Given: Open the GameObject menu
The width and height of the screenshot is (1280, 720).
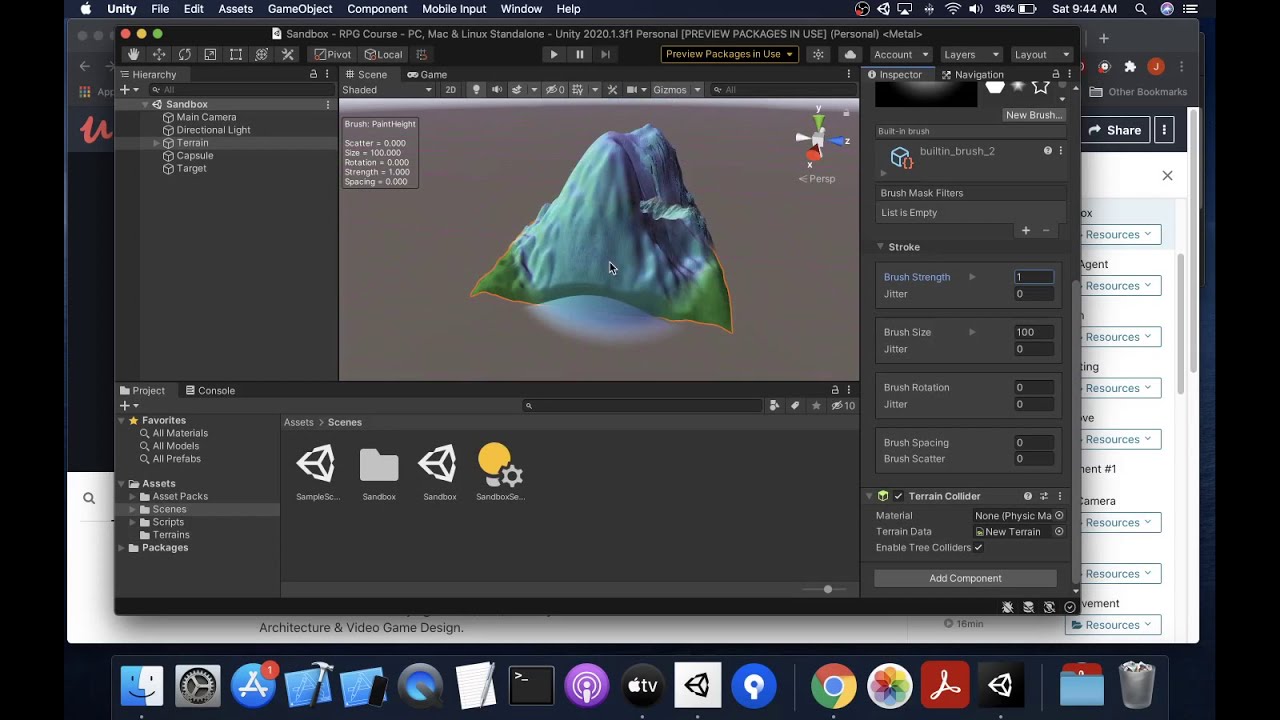Looking at the screenshot, I should [300, 9].
